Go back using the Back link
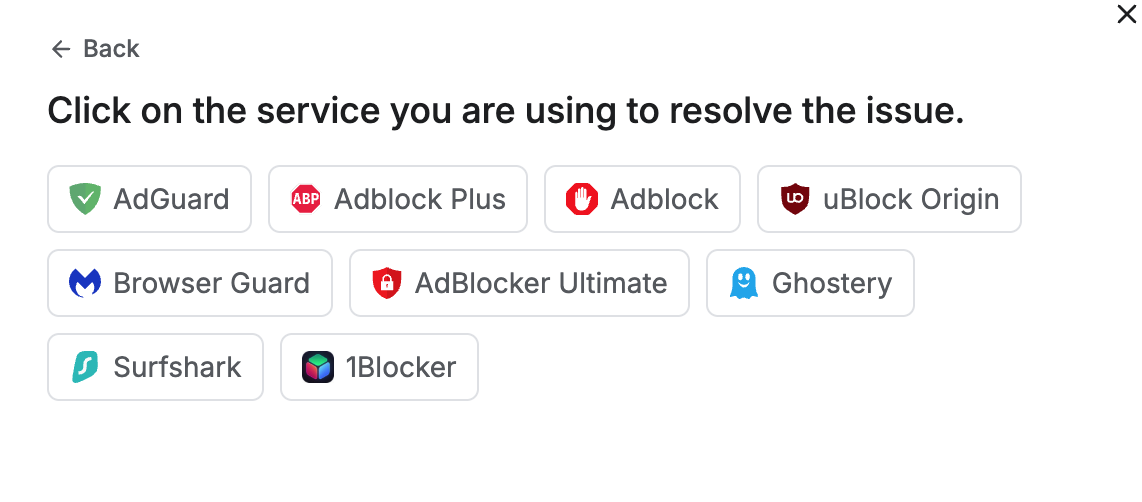 pyautogui.click(x=96, y=49)
